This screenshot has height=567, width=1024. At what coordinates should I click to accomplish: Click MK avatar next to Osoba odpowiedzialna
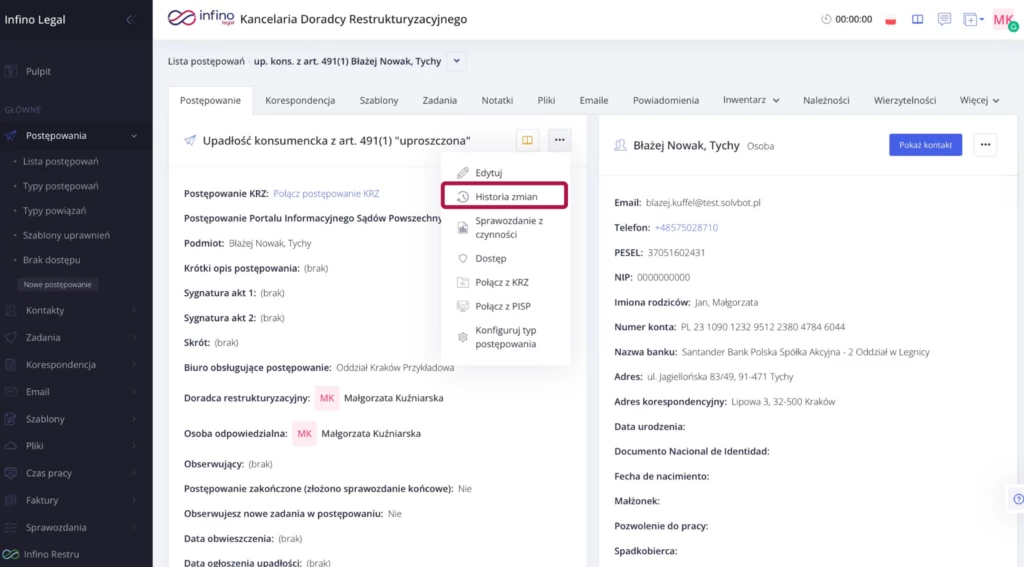pos(304,434)
